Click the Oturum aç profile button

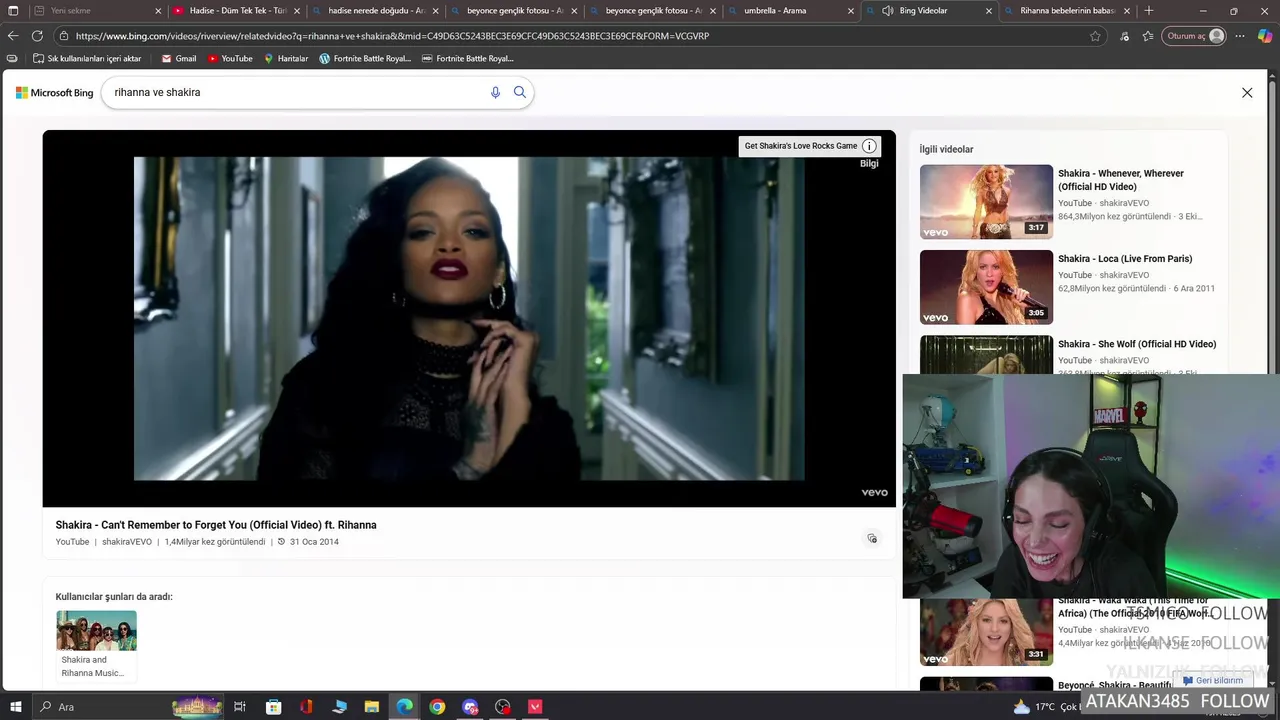tap(1194, 36)
